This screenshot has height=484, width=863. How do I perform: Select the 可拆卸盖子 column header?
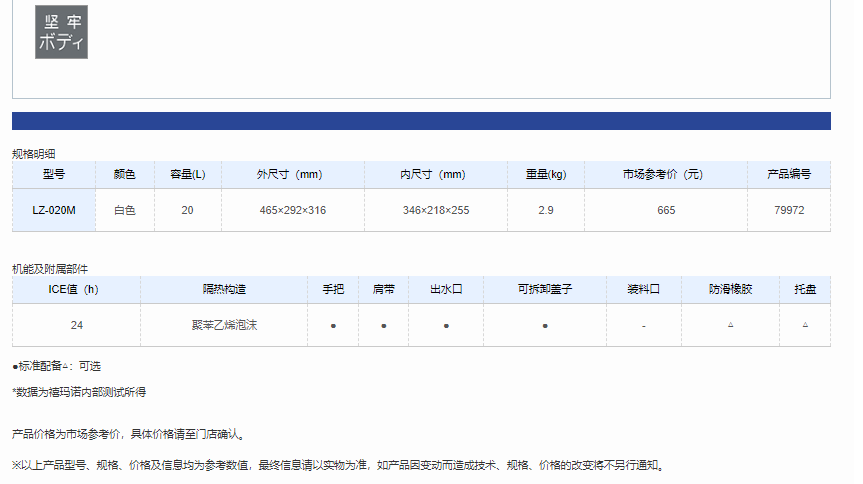coord(545,290)
